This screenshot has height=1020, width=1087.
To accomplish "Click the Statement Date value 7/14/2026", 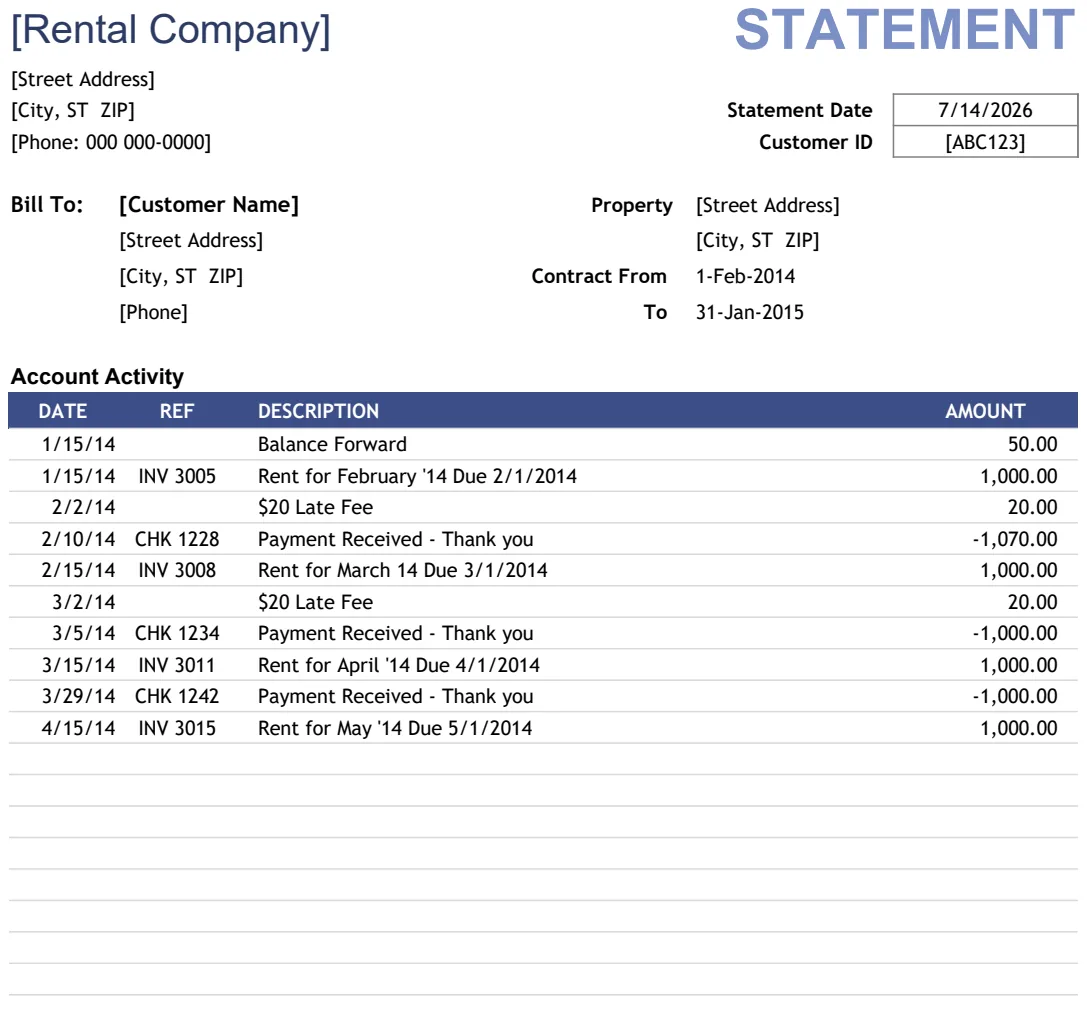I will [985, 110].
